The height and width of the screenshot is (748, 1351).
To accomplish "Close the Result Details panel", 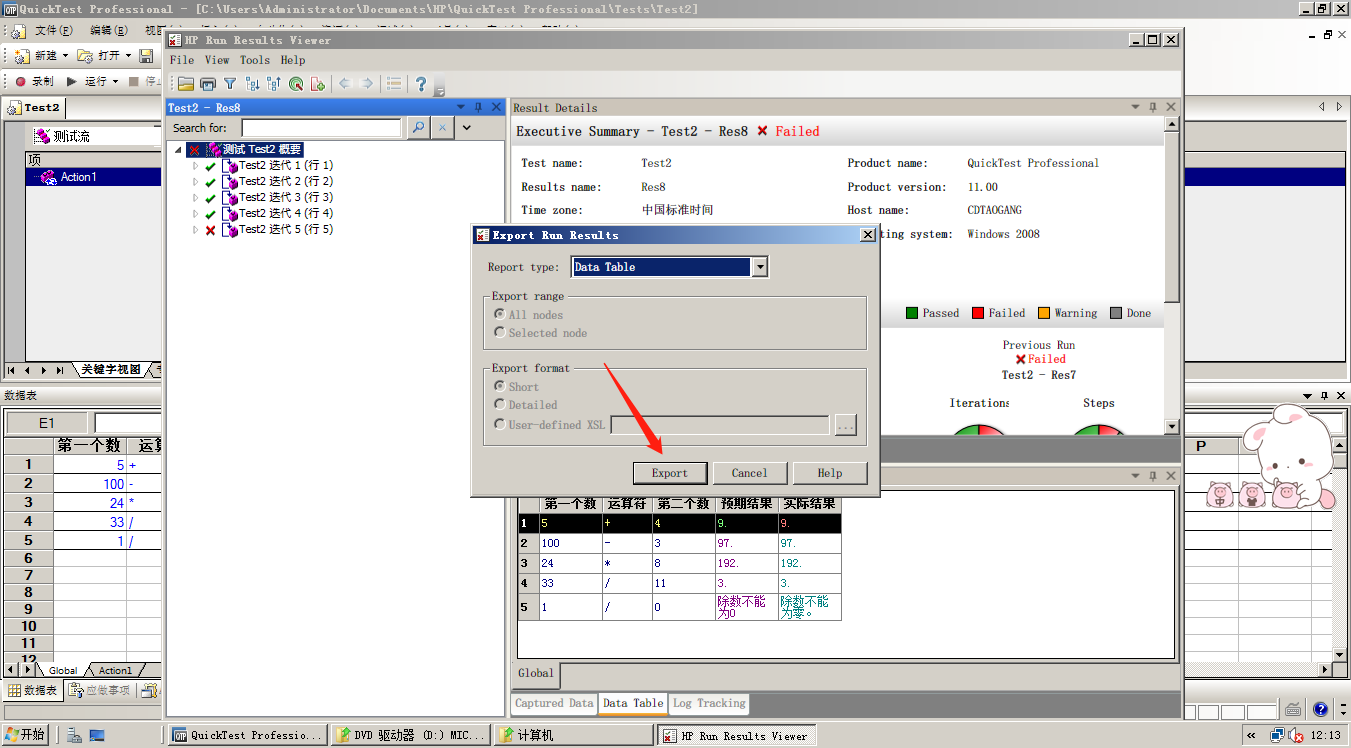I will (1171, 107).
